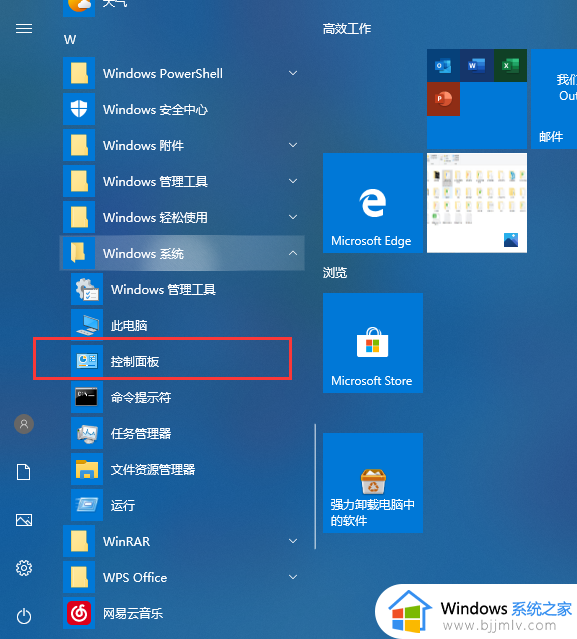The width and height of the screenshot is (577, 639).
Task: Click the sub-item Windows 管理工具 gear icon
Action: click(87, 289)
